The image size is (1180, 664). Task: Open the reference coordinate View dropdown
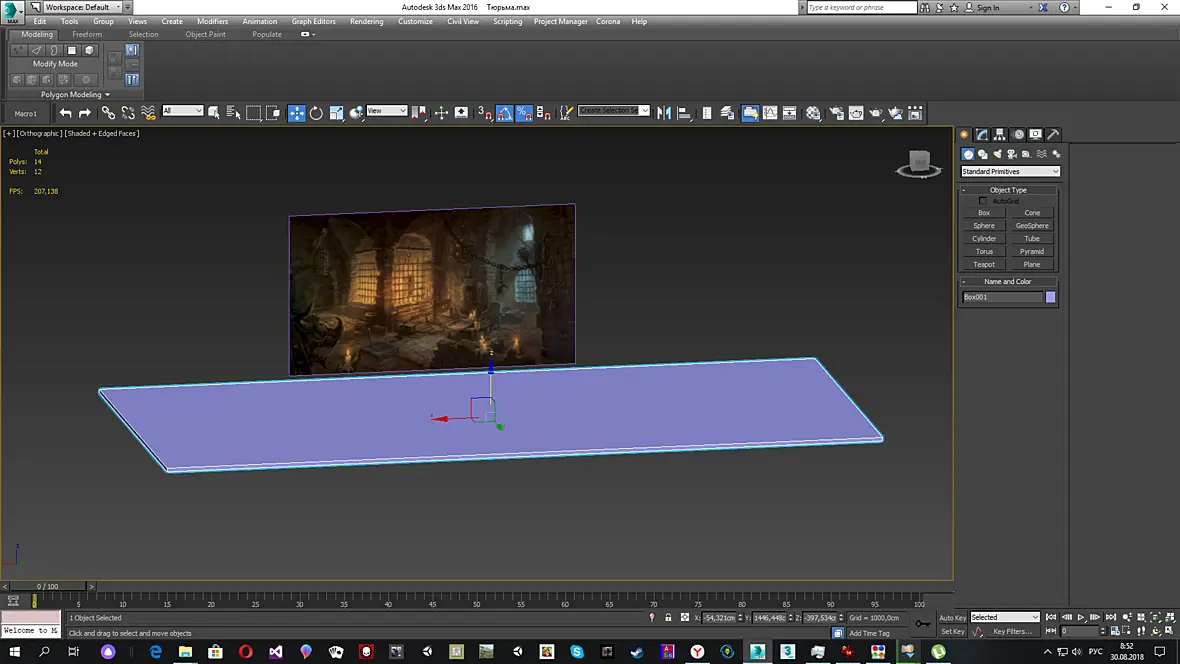pyautogui.click(x=387, y=111)
